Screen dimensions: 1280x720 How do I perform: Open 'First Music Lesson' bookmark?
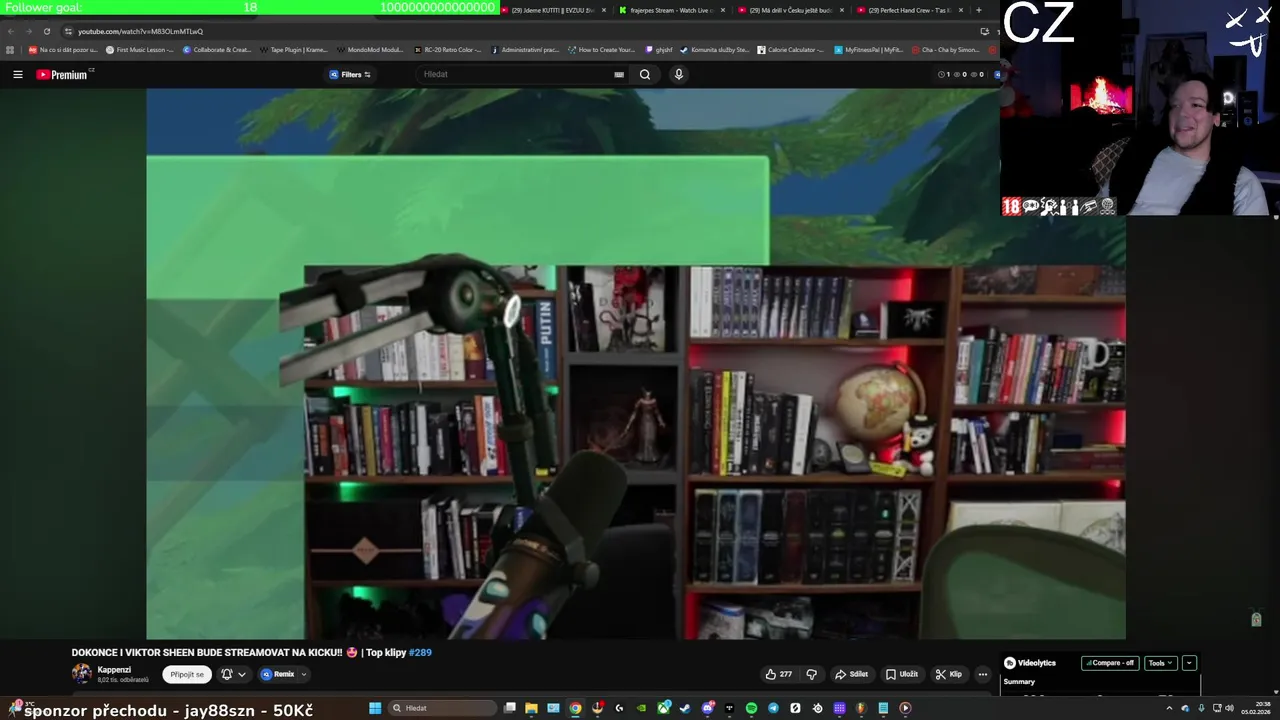click(x=139, y=49)
